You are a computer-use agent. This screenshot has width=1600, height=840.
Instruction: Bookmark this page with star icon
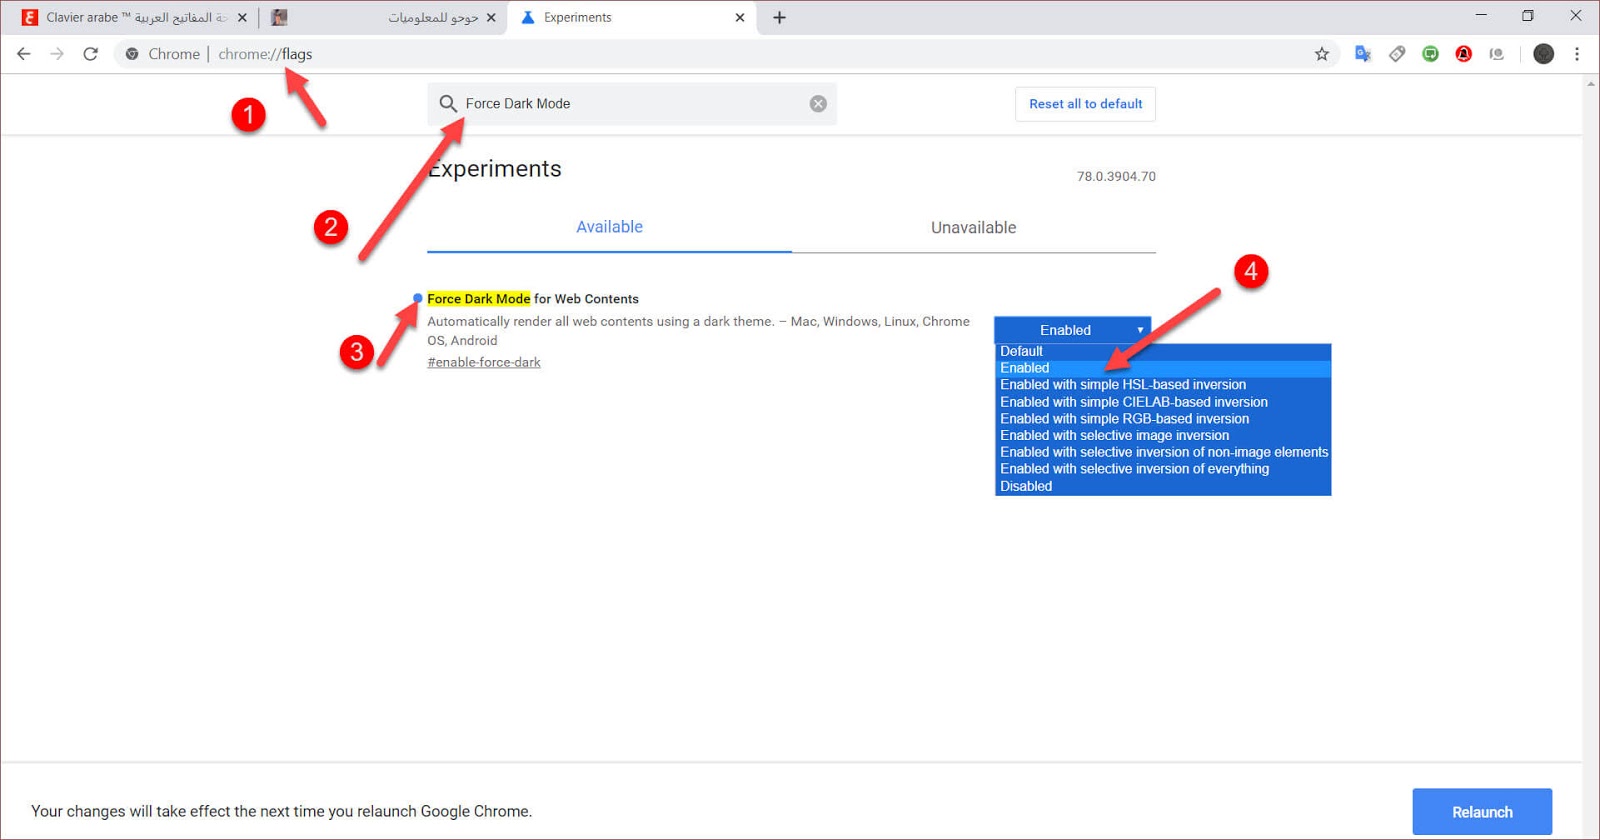pyautogui.click(x=1321, y=54)
